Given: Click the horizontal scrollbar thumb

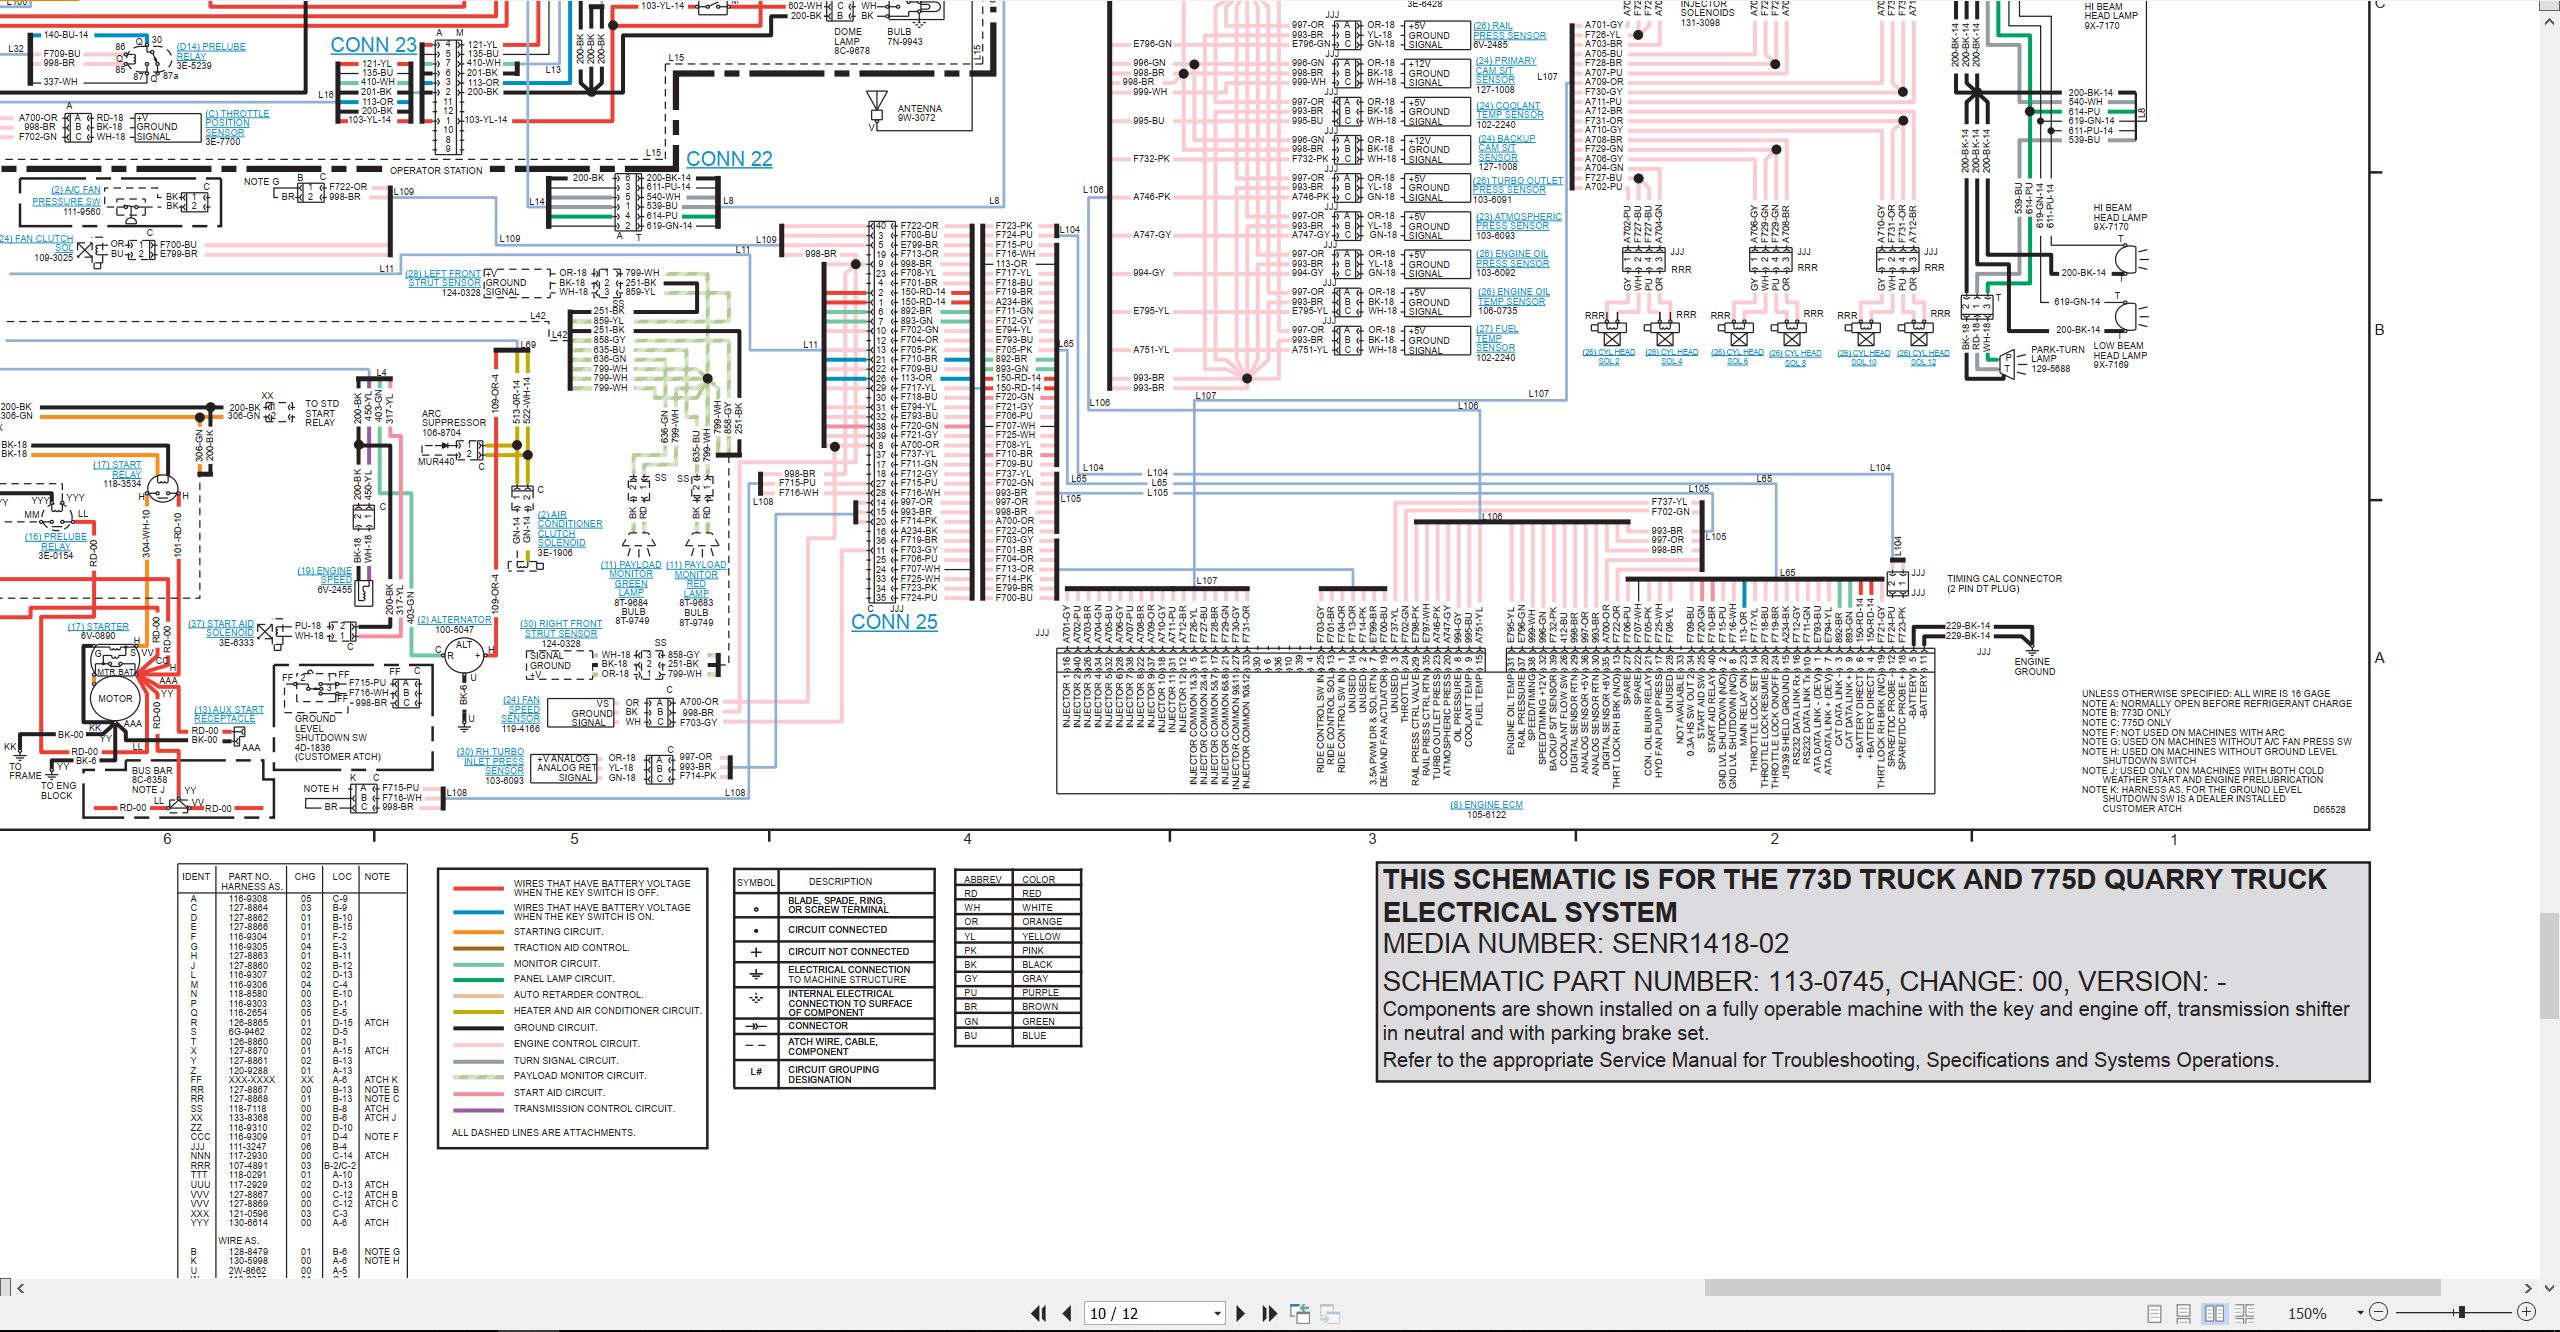Looking at the screenshot, I should pyautogui.click(x=2072, y=1288).
